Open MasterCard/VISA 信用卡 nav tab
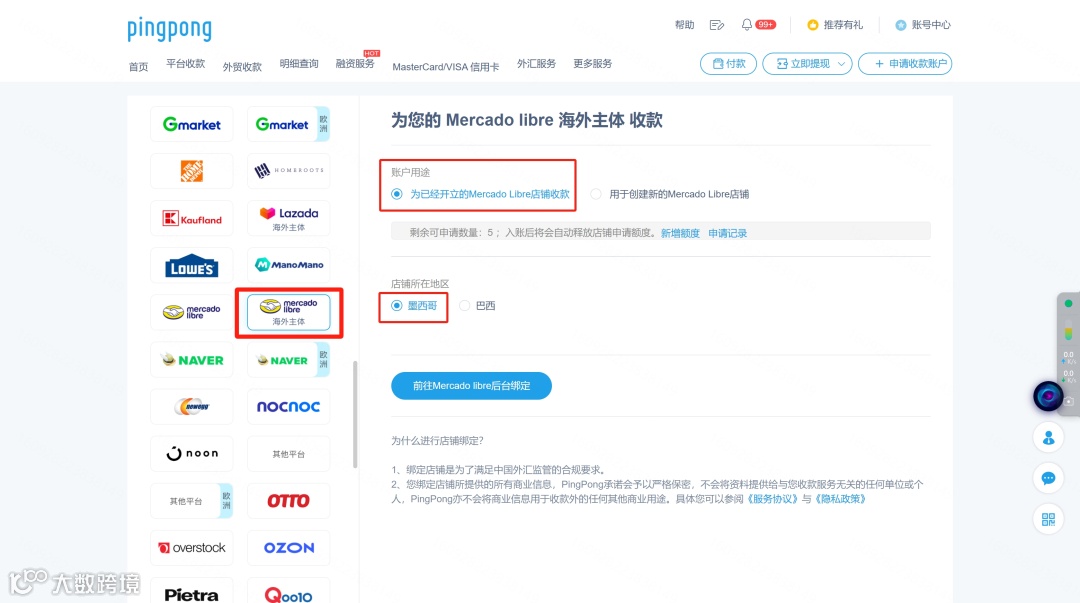This screenshot has height=603, width=1080. [x=446, y=67]
